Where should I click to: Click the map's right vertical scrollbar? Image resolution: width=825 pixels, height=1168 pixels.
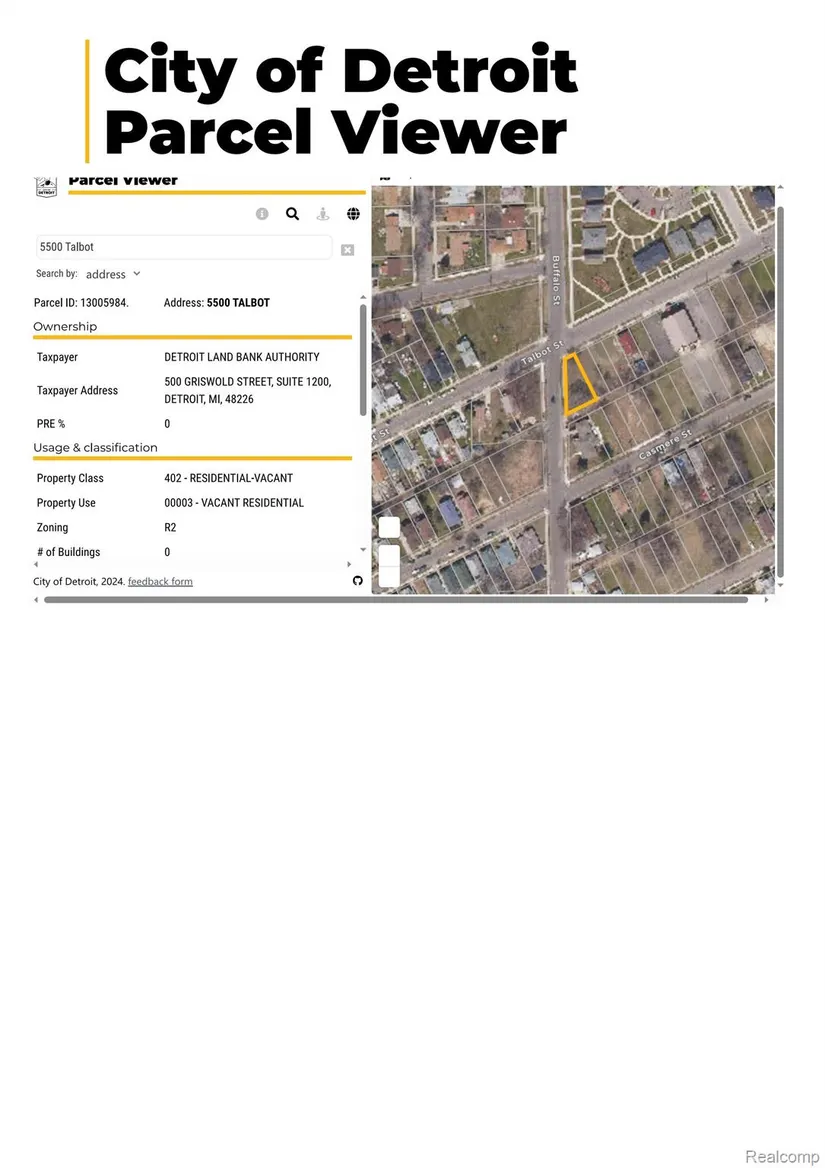coord(781,390)
